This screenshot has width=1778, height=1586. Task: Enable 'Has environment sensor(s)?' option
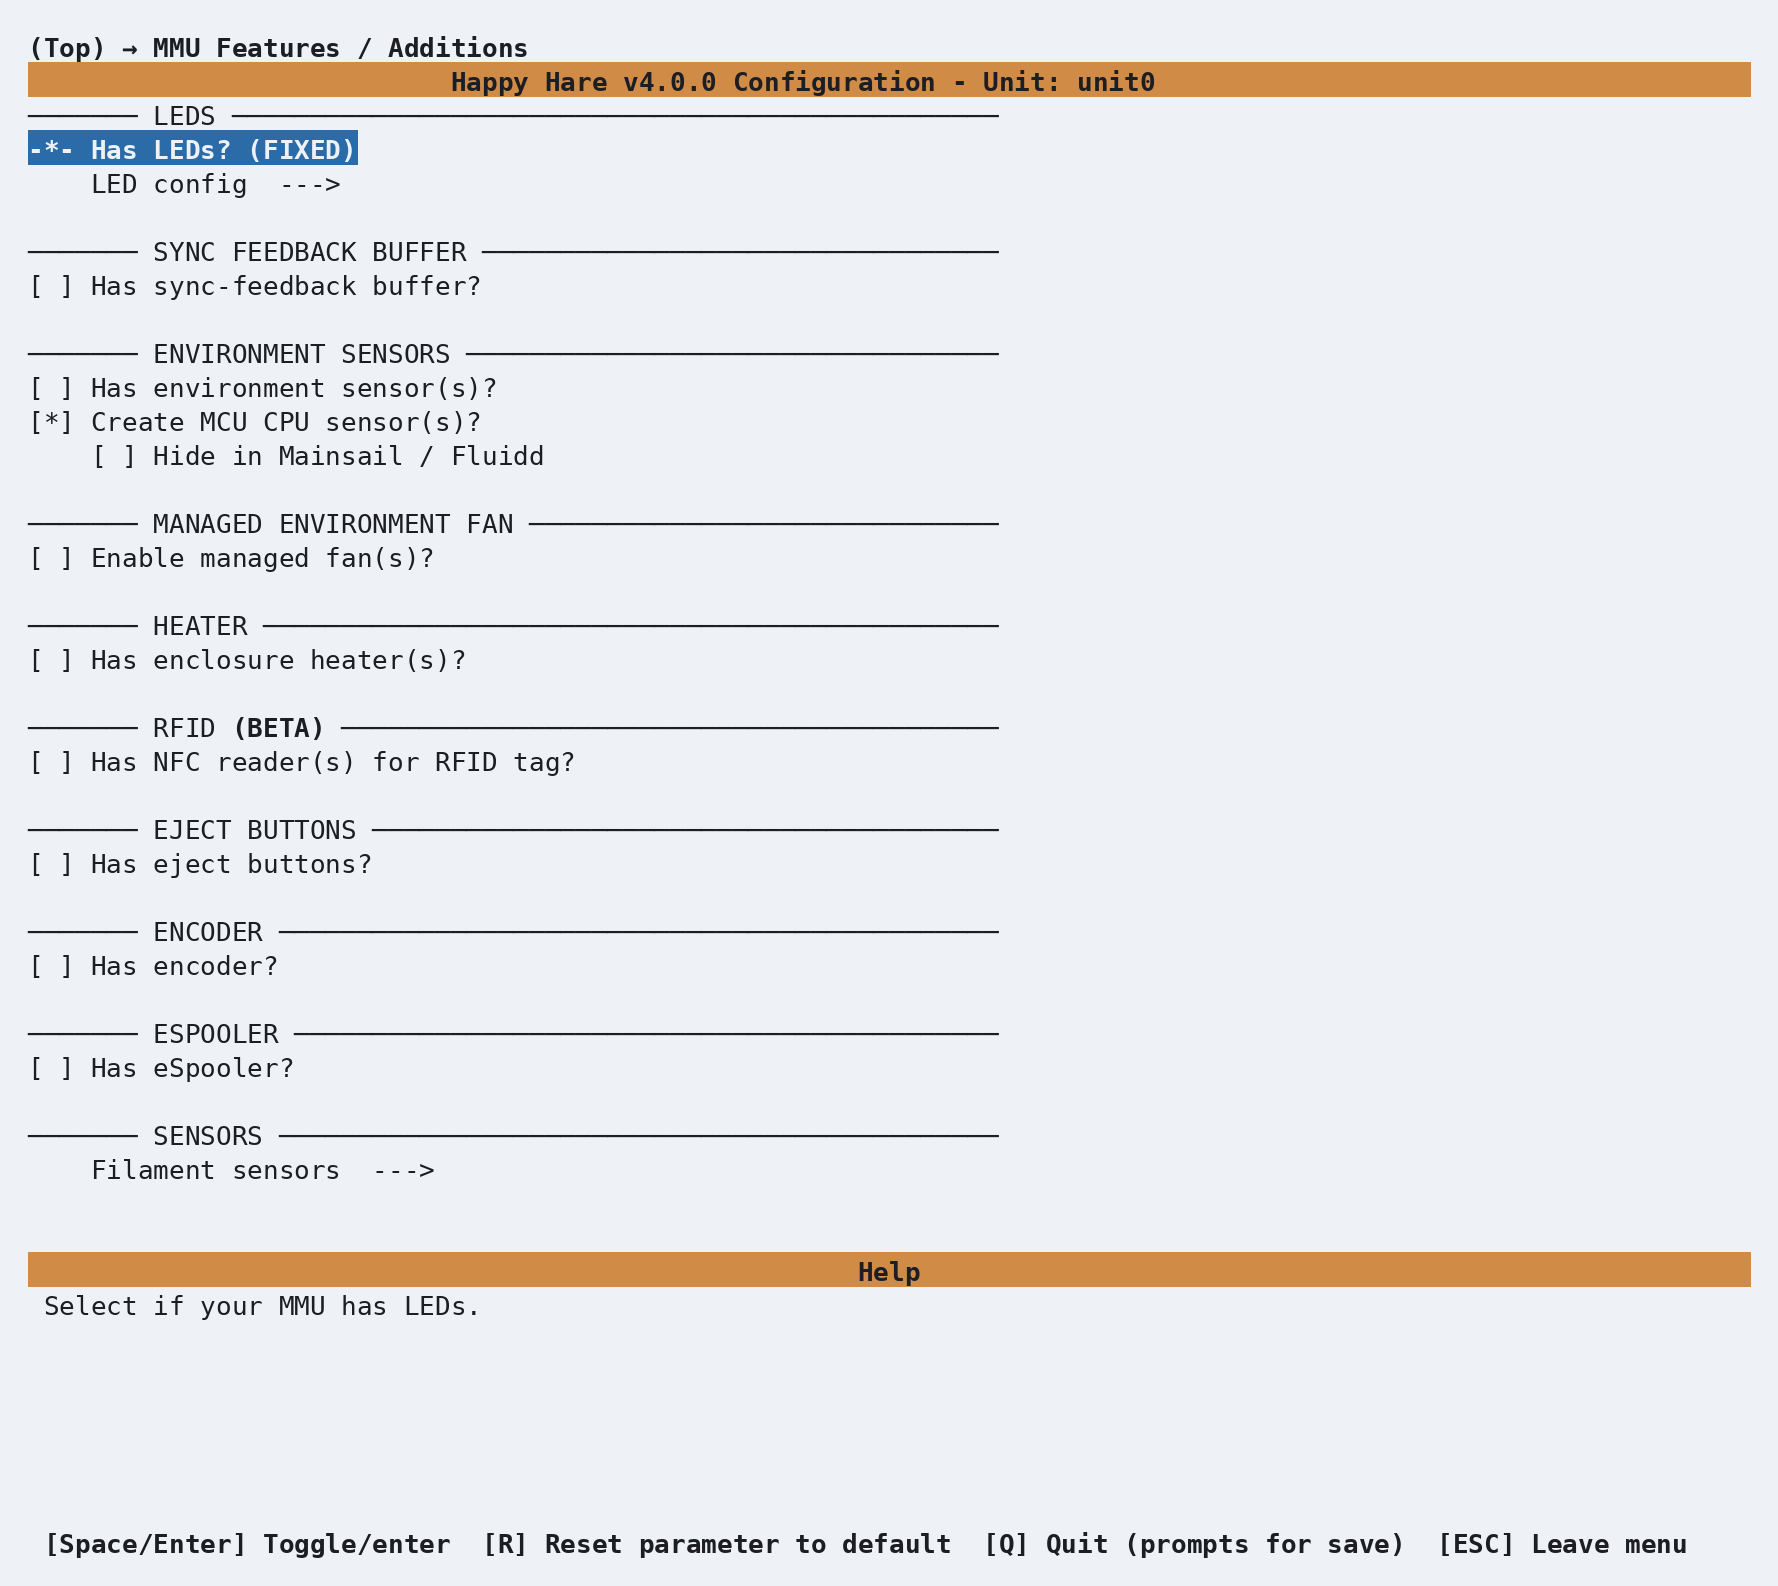coord(263,388)
